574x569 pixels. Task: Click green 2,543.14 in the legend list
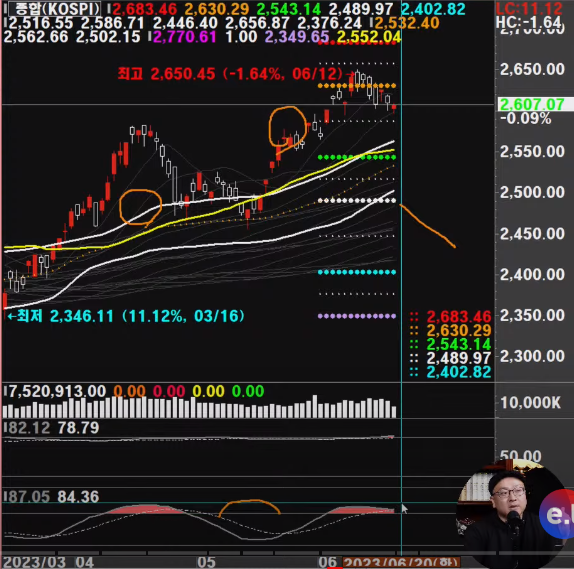coord(459,344)
